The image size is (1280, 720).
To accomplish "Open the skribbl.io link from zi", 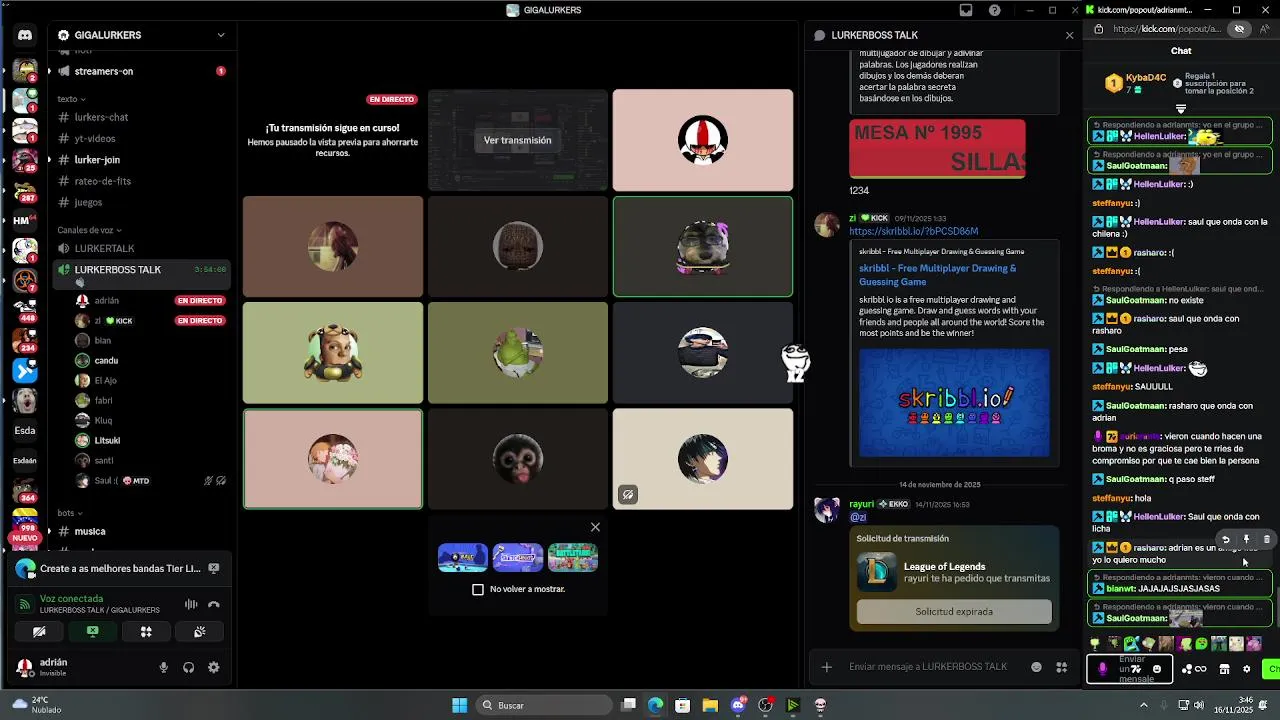I will pos(913,231).
